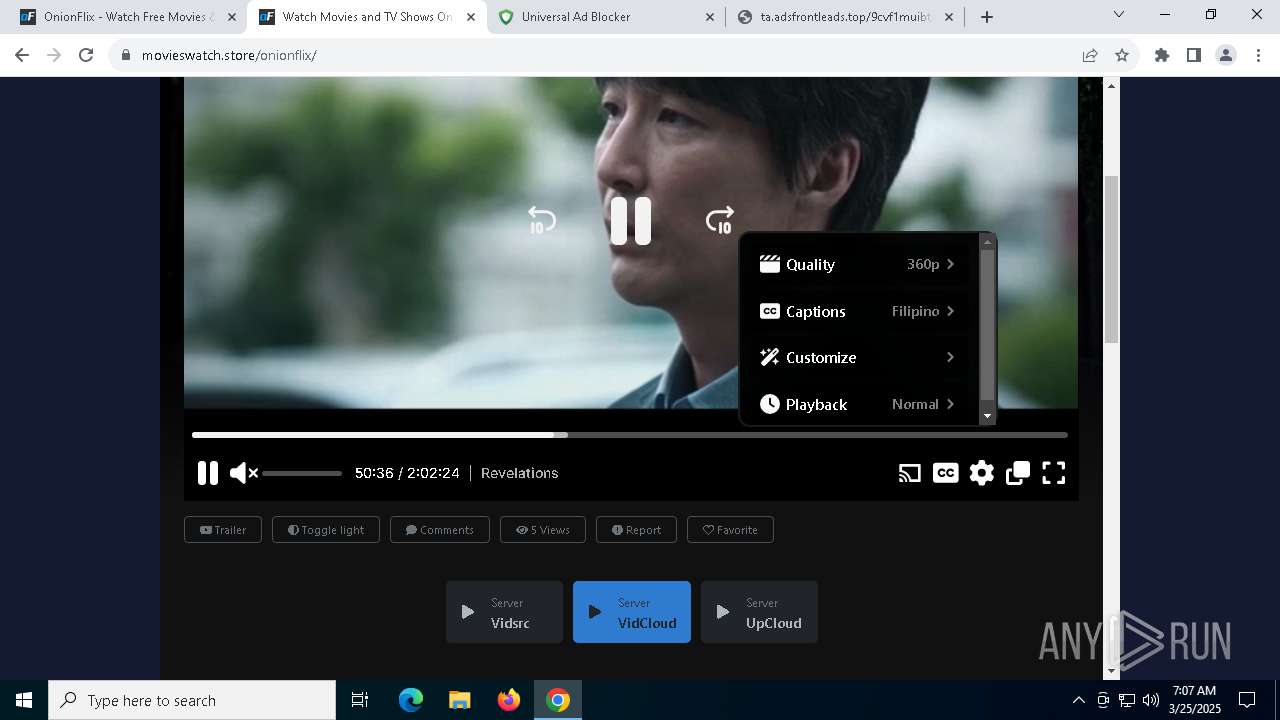Open the notification center icon

point(1247,700)
